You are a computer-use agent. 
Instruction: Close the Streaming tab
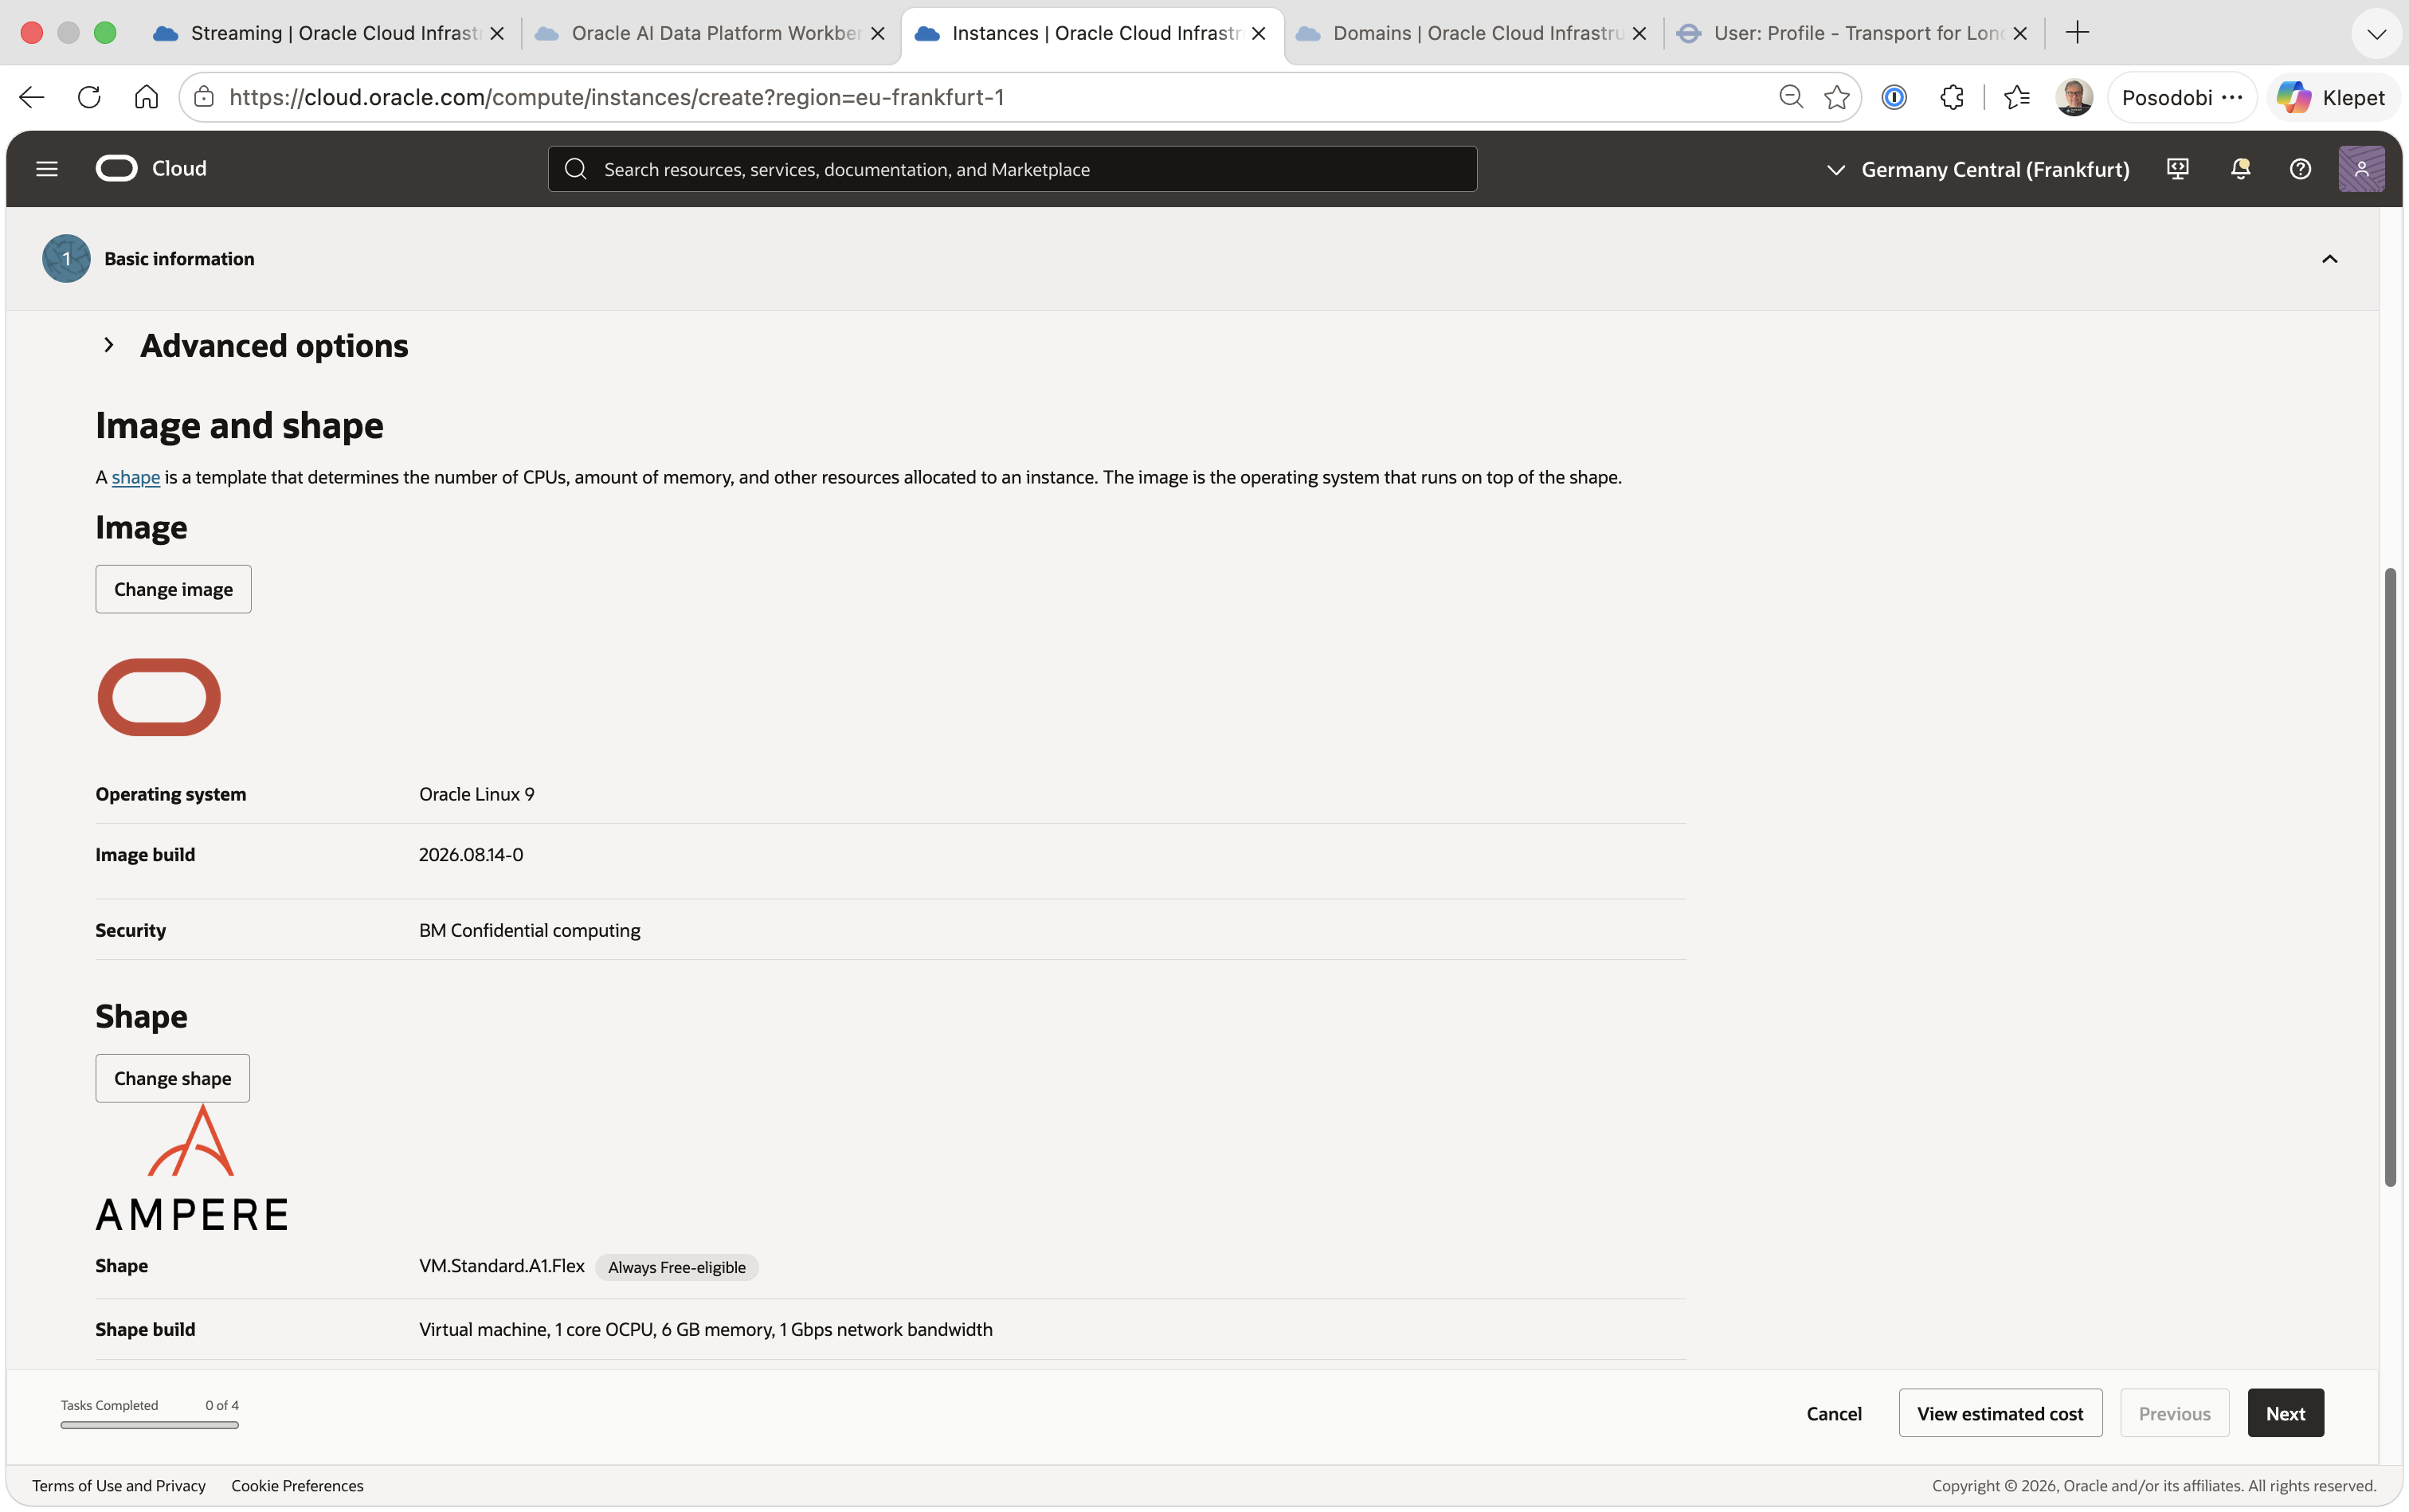pyautogui.click(x=497, y=33)
